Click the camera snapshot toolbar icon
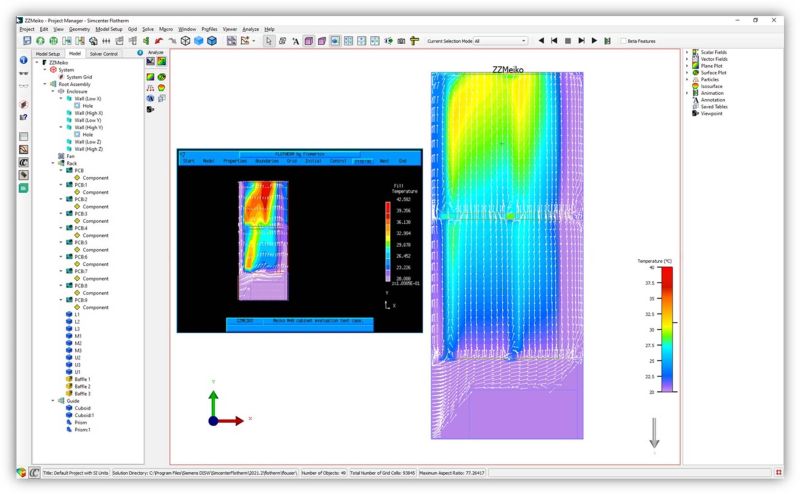The image size is (800, 494). coord(402,41)
